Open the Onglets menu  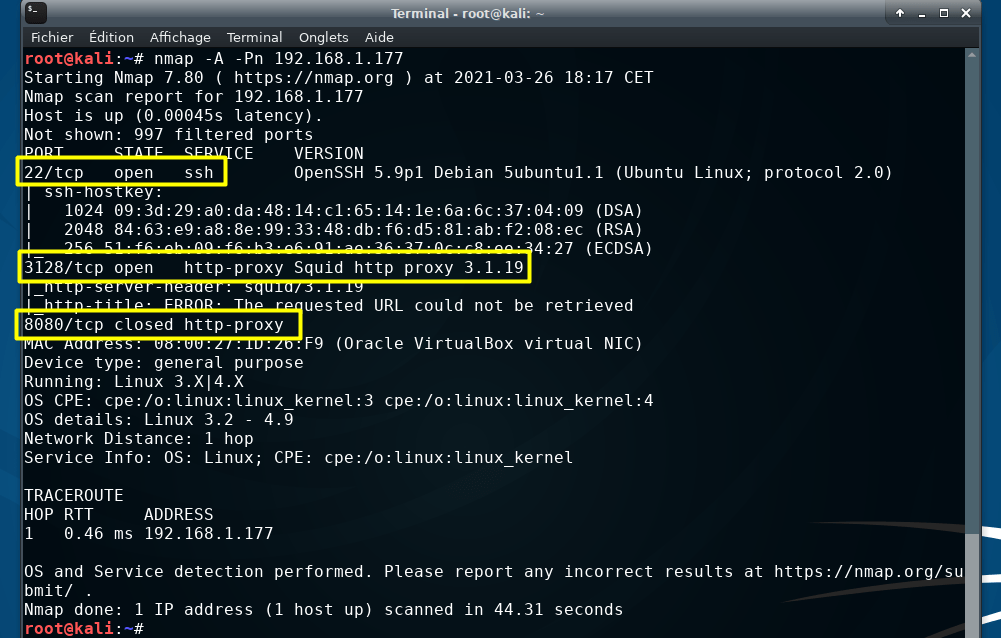pos(324,37)
